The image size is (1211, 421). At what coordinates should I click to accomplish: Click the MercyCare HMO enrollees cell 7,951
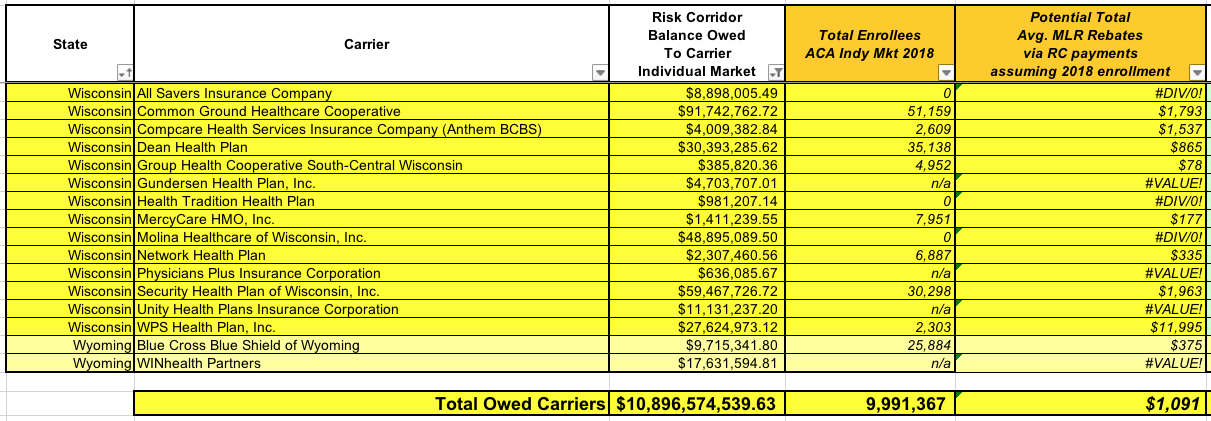tap(870, 219)
